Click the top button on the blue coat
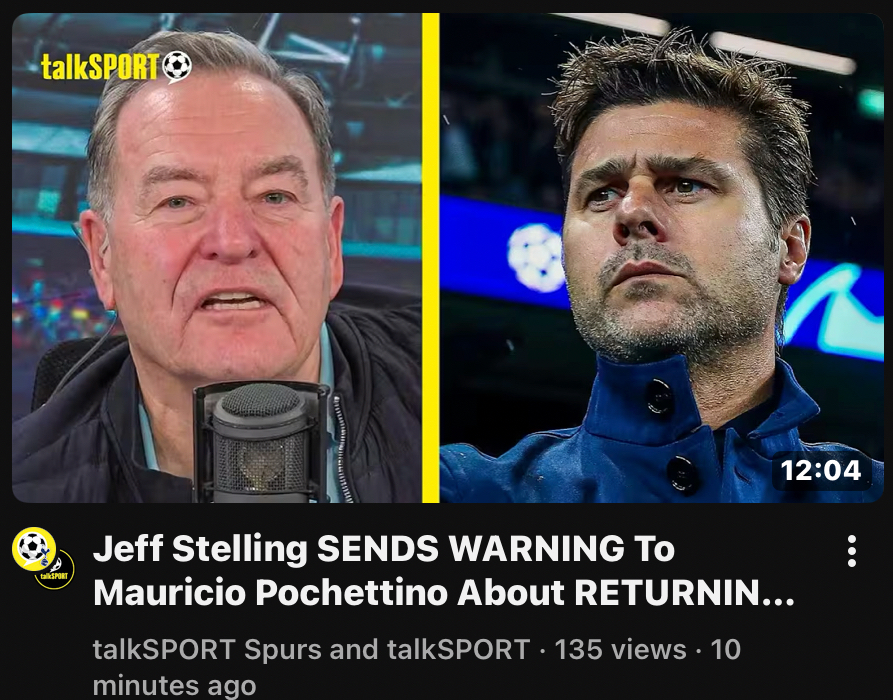Screen dimensions: 893x700 pos(659,396)
